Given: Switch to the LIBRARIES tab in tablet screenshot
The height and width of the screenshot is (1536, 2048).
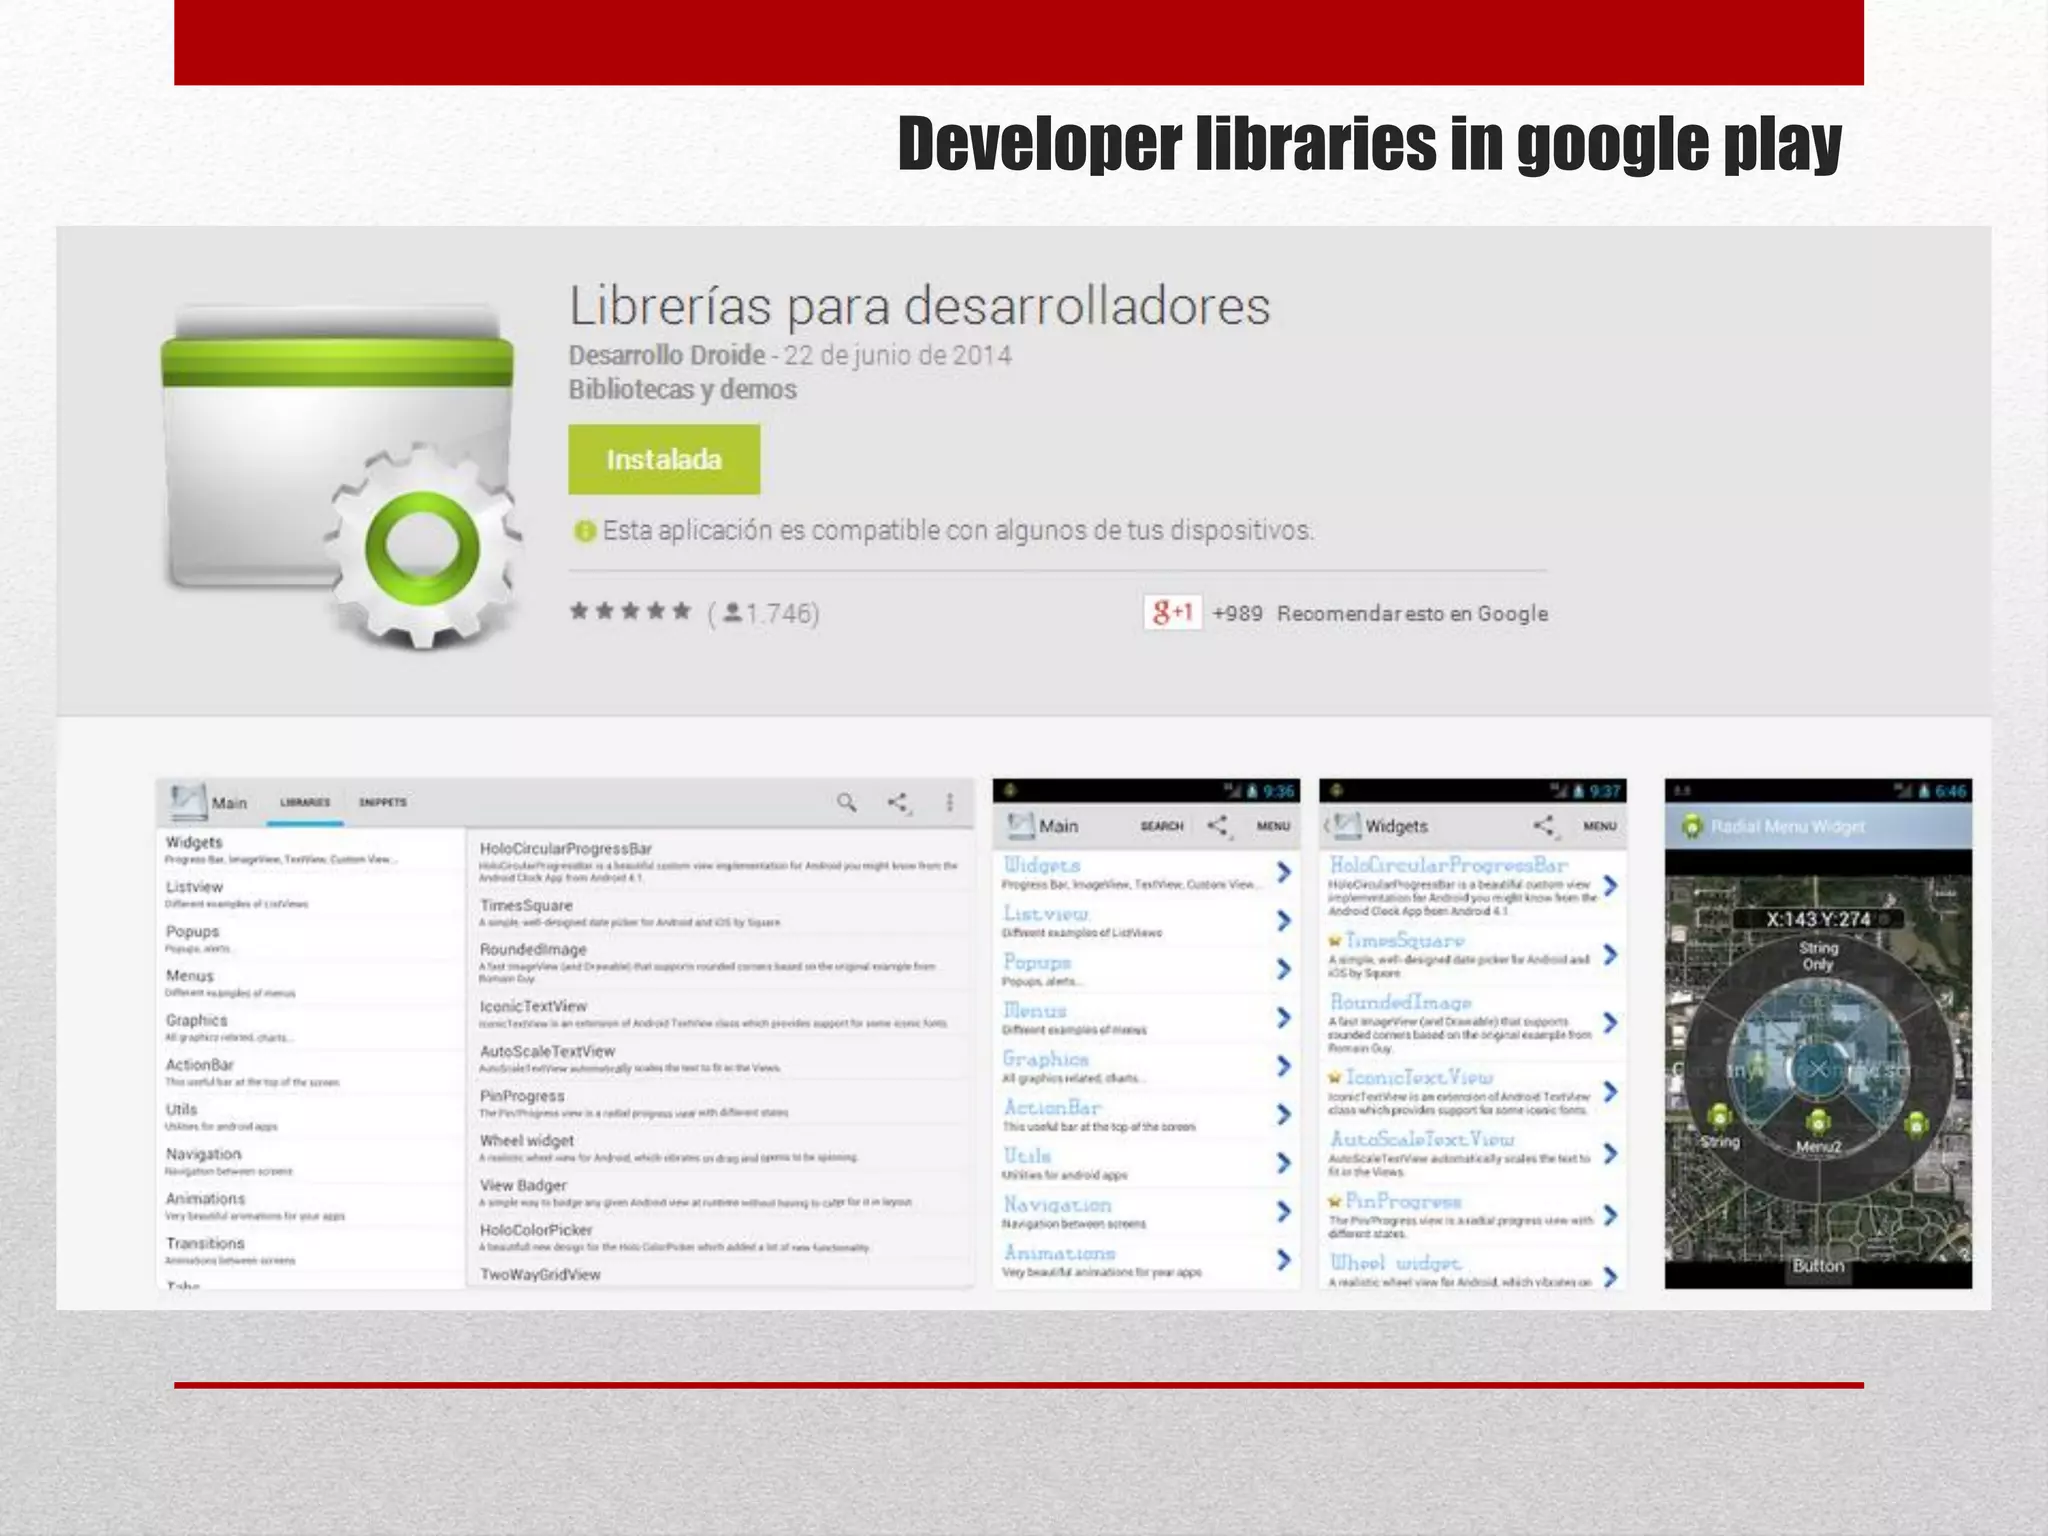Looking at the screenshot, I should pos(305,802).
